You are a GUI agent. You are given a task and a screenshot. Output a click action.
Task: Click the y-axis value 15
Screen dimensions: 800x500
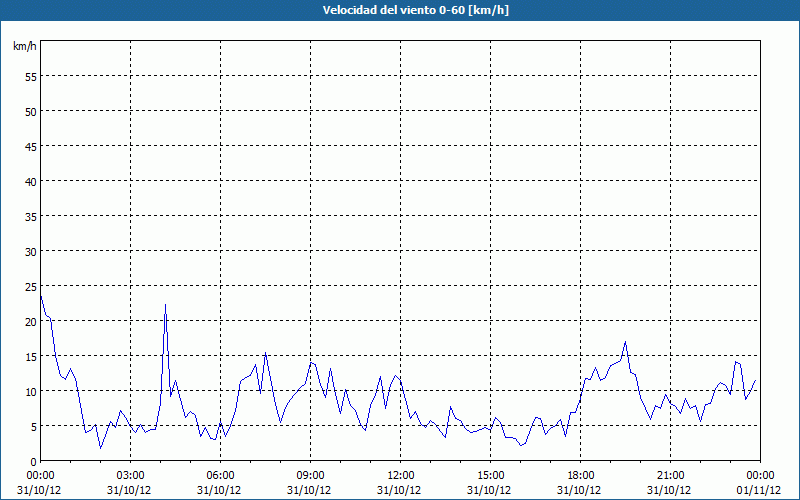pyautogui.click(x=31, y=357)
